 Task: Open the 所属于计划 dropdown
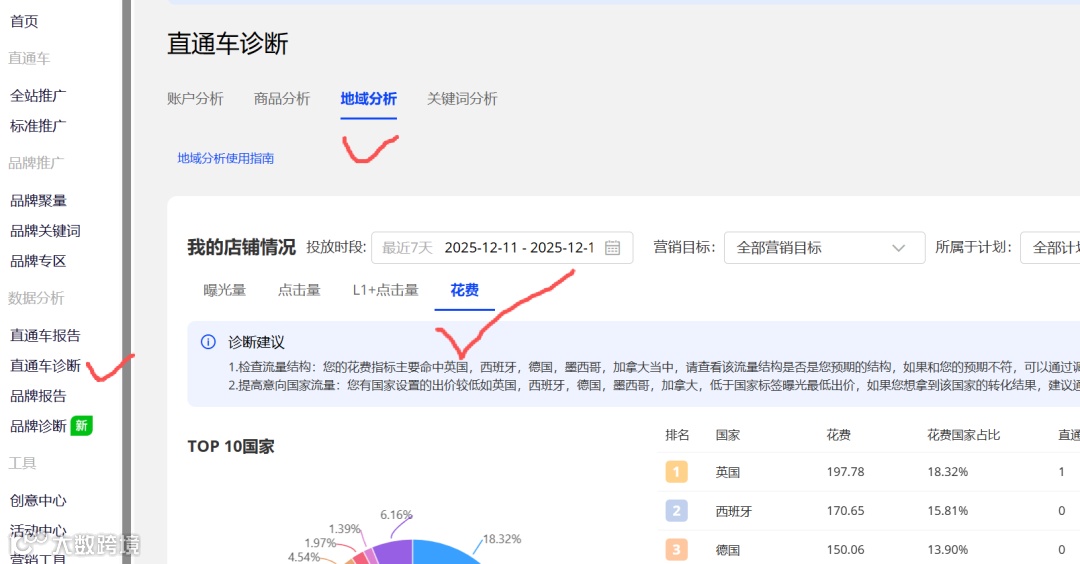click(1050, 248)
